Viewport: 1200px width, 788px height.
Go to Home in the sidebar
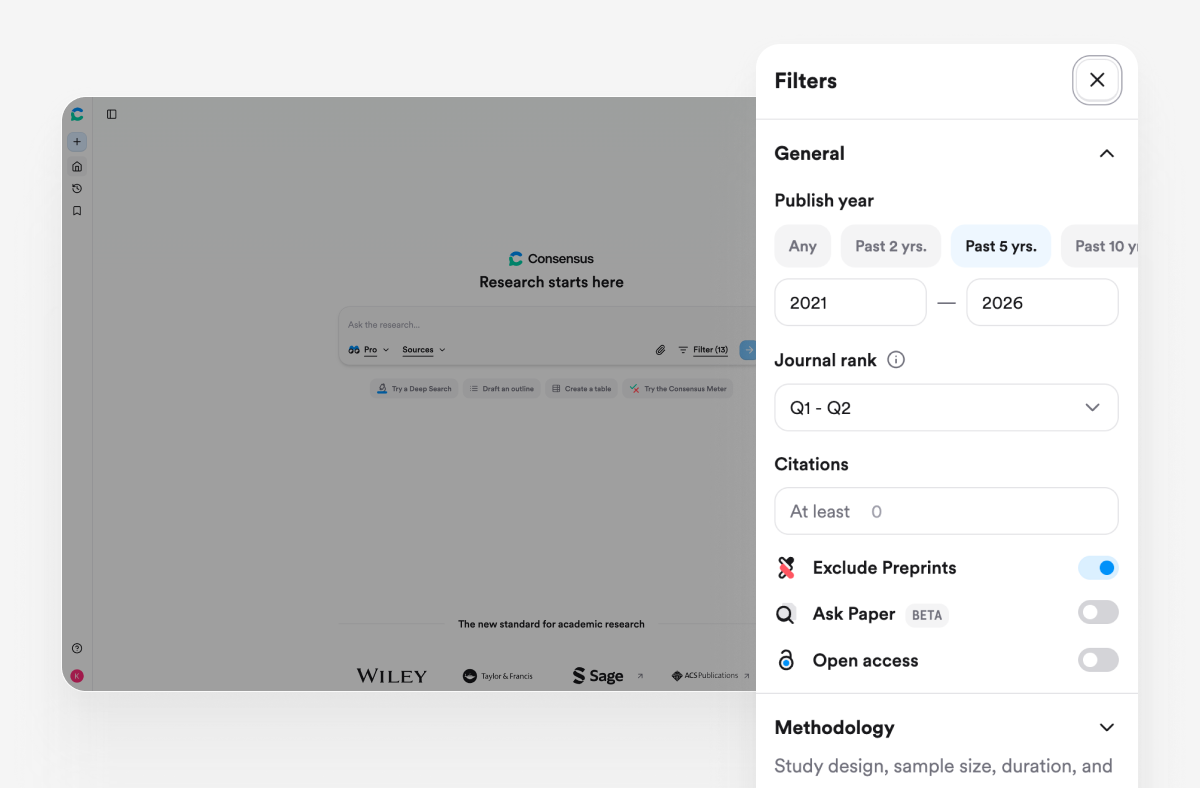[77, 166]
